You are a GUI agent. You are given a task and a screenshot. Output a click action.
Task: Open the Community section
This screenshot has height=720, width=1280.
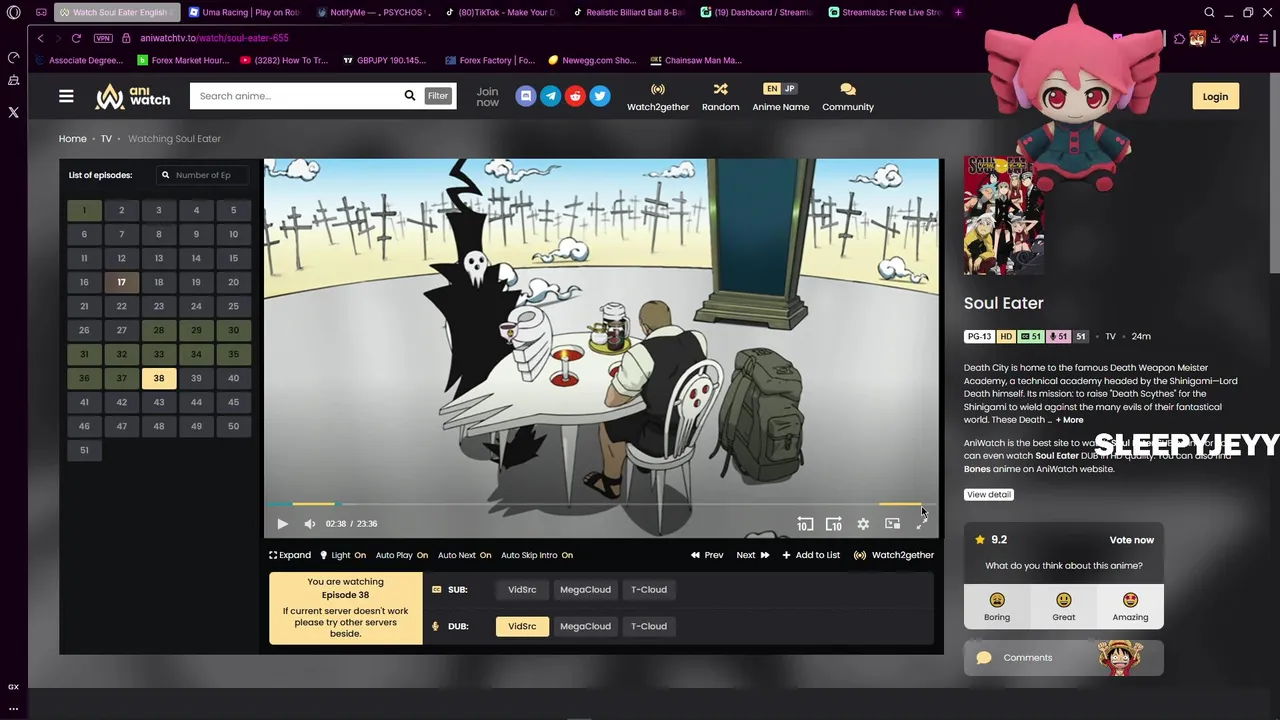pos(848,97)
